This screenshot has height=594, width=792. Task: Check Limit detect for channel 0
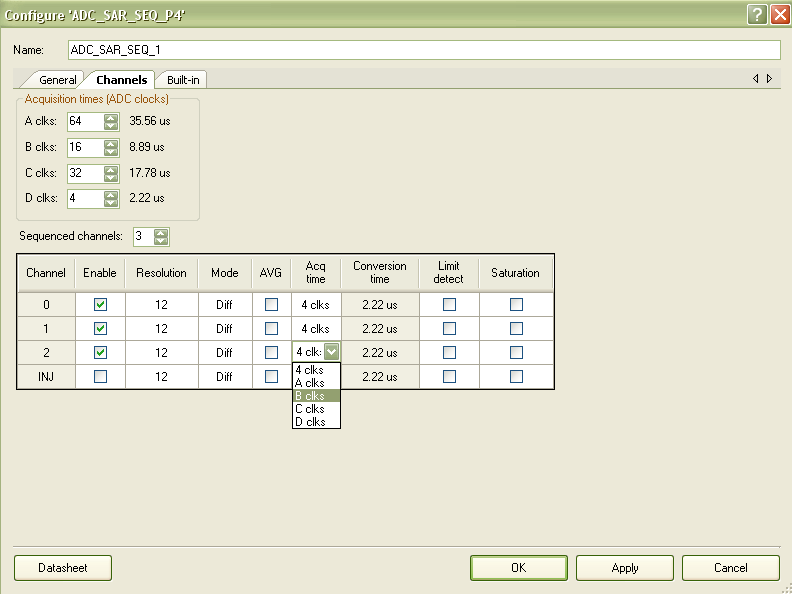pyautogui.click(x=449, y=305)
